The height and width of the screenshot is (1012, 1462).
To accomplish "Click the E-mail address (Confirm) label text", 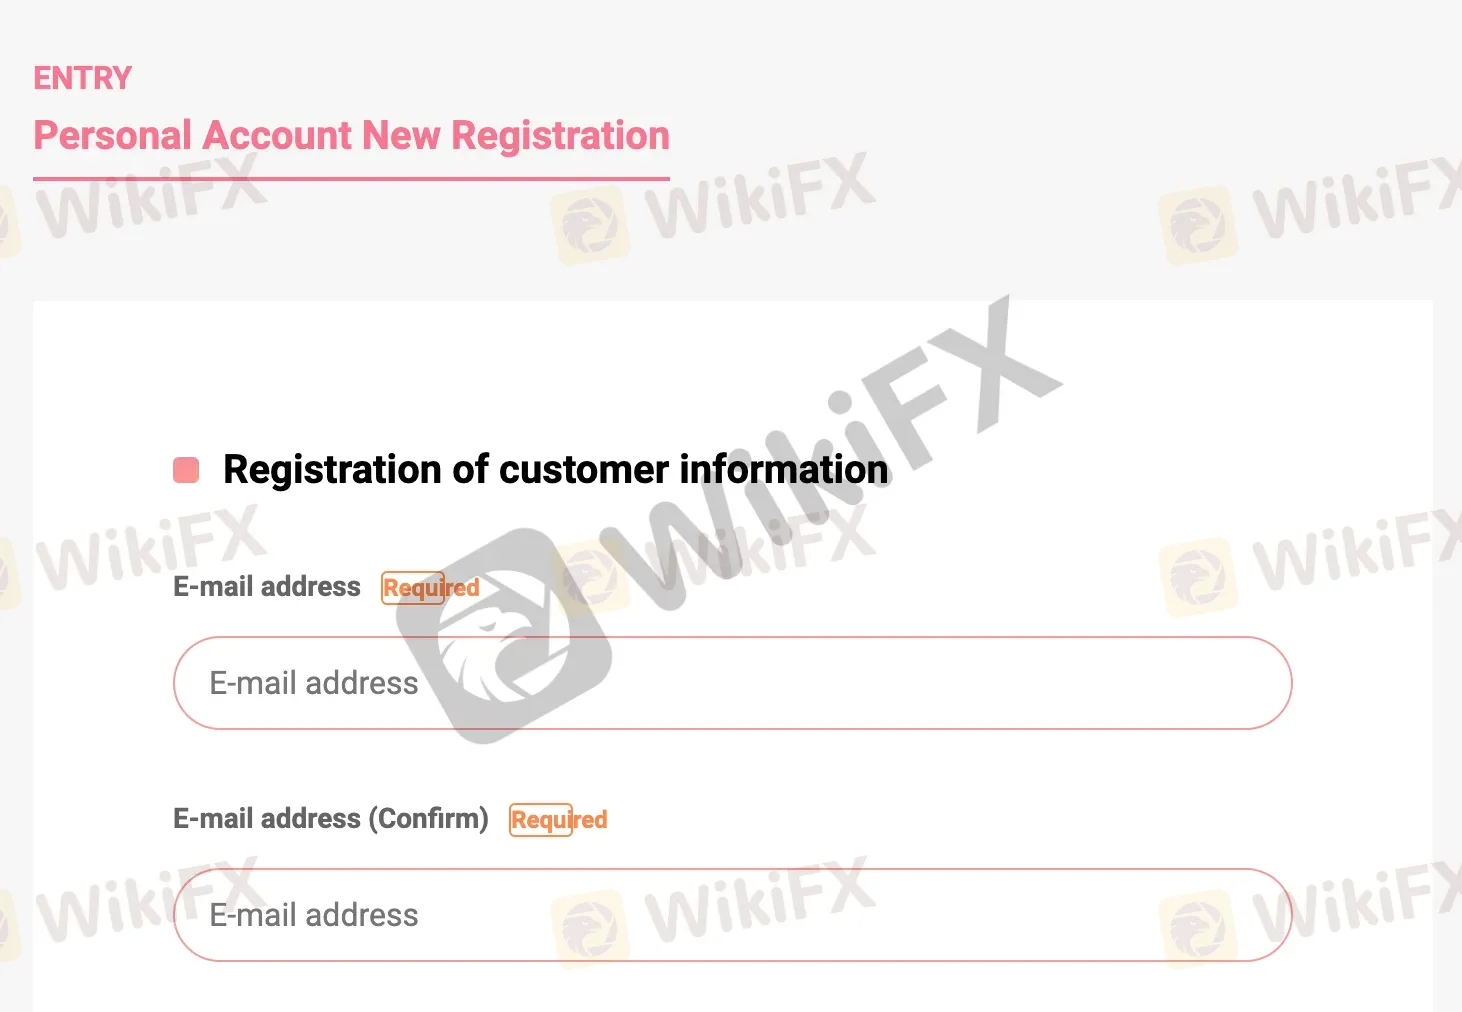I will pos(331,819).
